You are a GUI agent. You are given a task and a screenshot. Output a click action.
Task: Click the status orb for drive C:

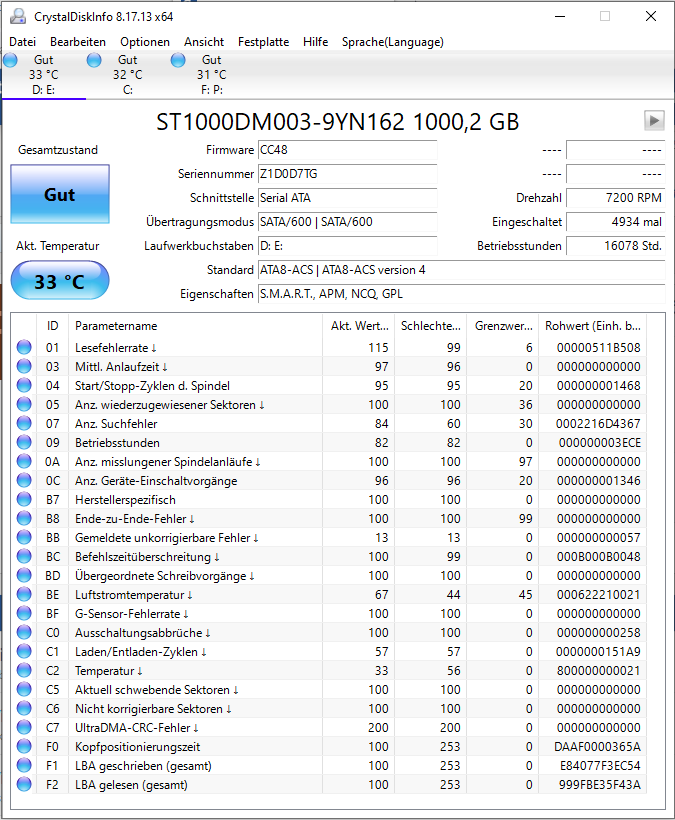94,60
